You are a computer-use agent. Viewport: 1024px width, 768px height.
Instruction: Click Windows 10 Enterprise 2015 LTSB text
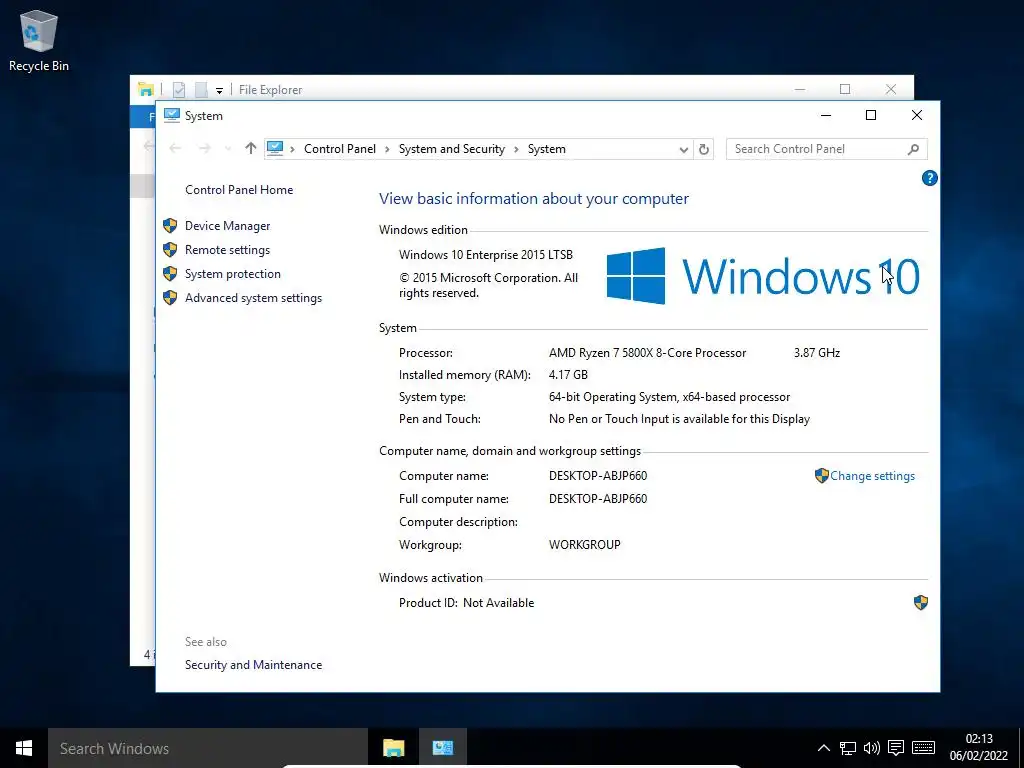click(486, 255)
